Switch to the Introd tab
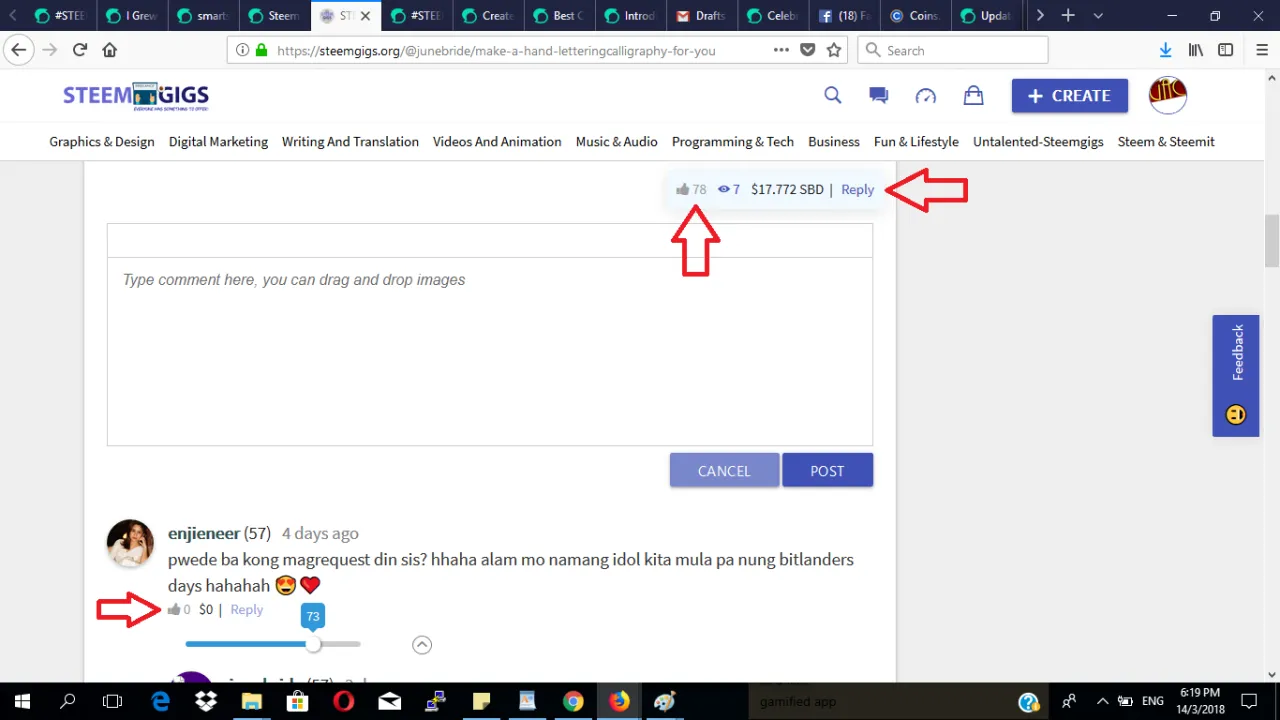This screenshot has width=1280, height=720. 630,16
